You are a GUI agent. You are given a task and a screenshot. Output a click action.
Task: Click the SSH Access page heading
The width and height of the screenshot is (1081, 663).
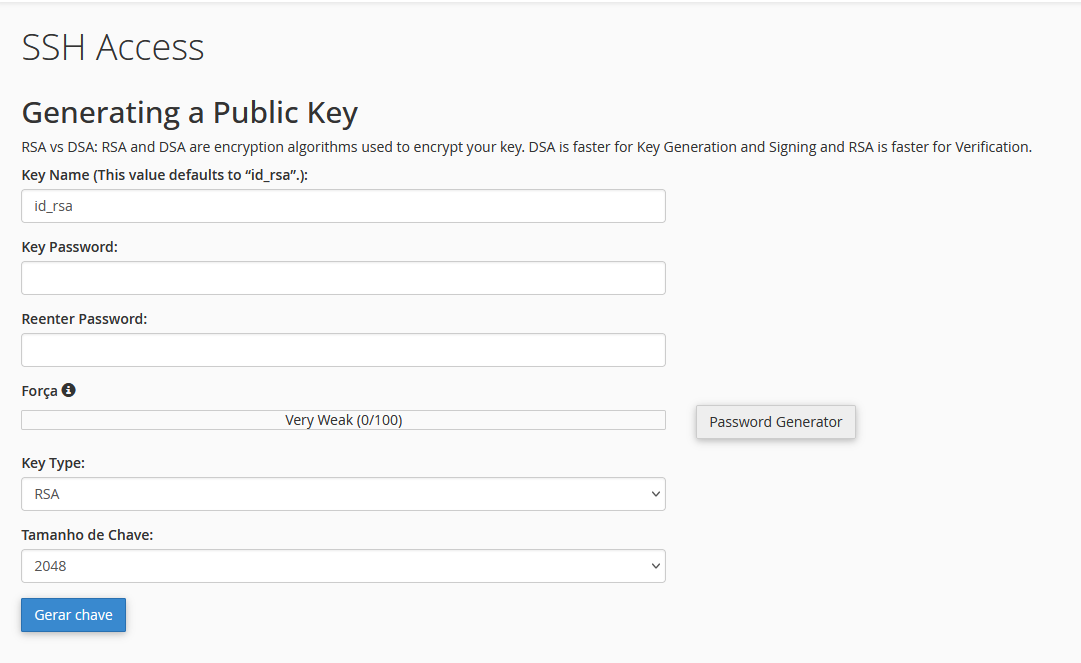[113, 48]
